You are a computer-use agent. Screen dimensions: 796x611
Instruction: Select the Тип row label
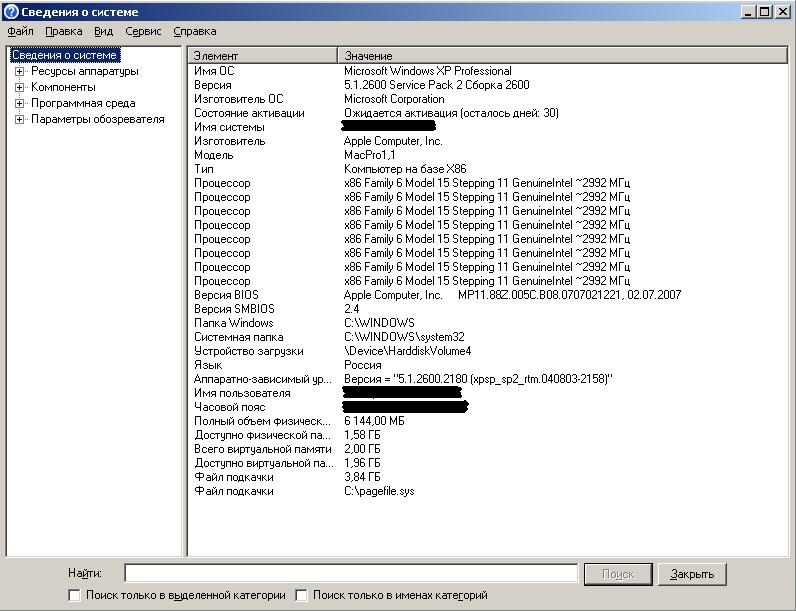[204, 169]
